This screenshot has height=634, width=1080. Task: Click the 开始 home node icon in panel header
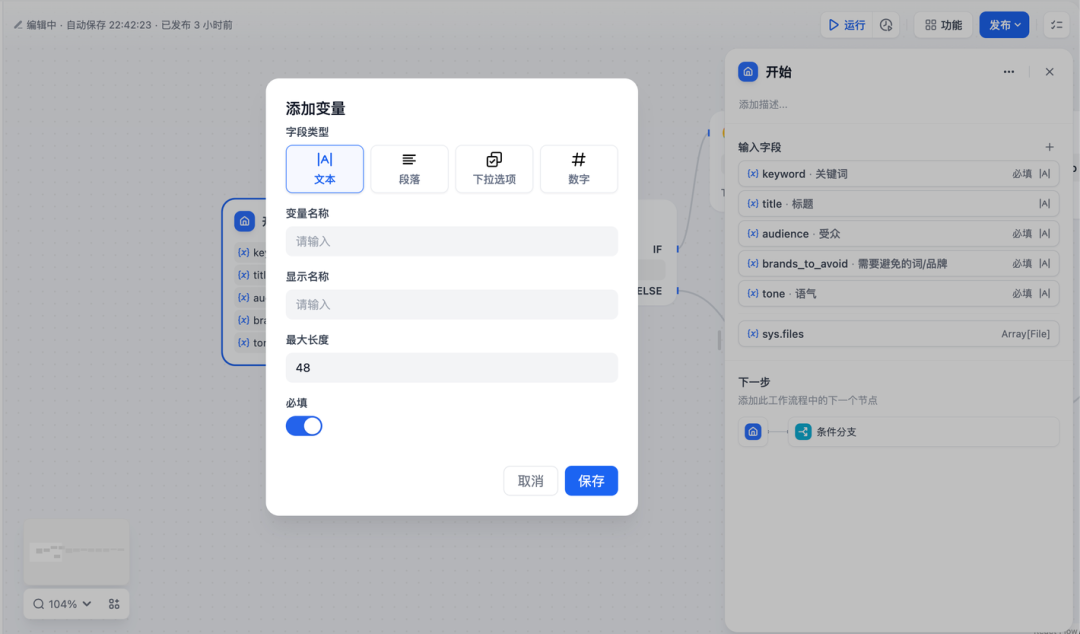tap(748, 72)
